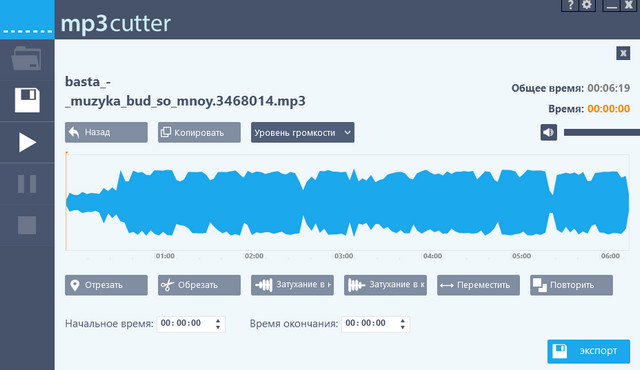Save the file with the floppy disk icon
640x370 pixels.
point(27,100)
